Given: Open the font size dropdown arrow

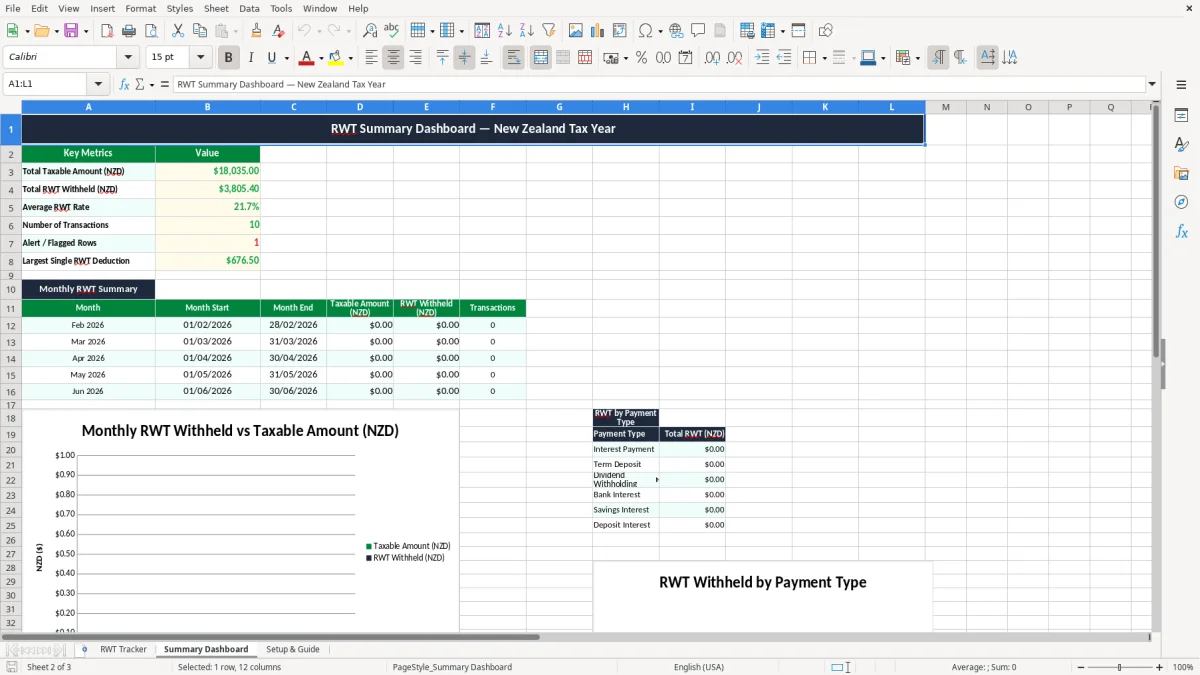Looking at the screenshot, I should coord(201,58).
